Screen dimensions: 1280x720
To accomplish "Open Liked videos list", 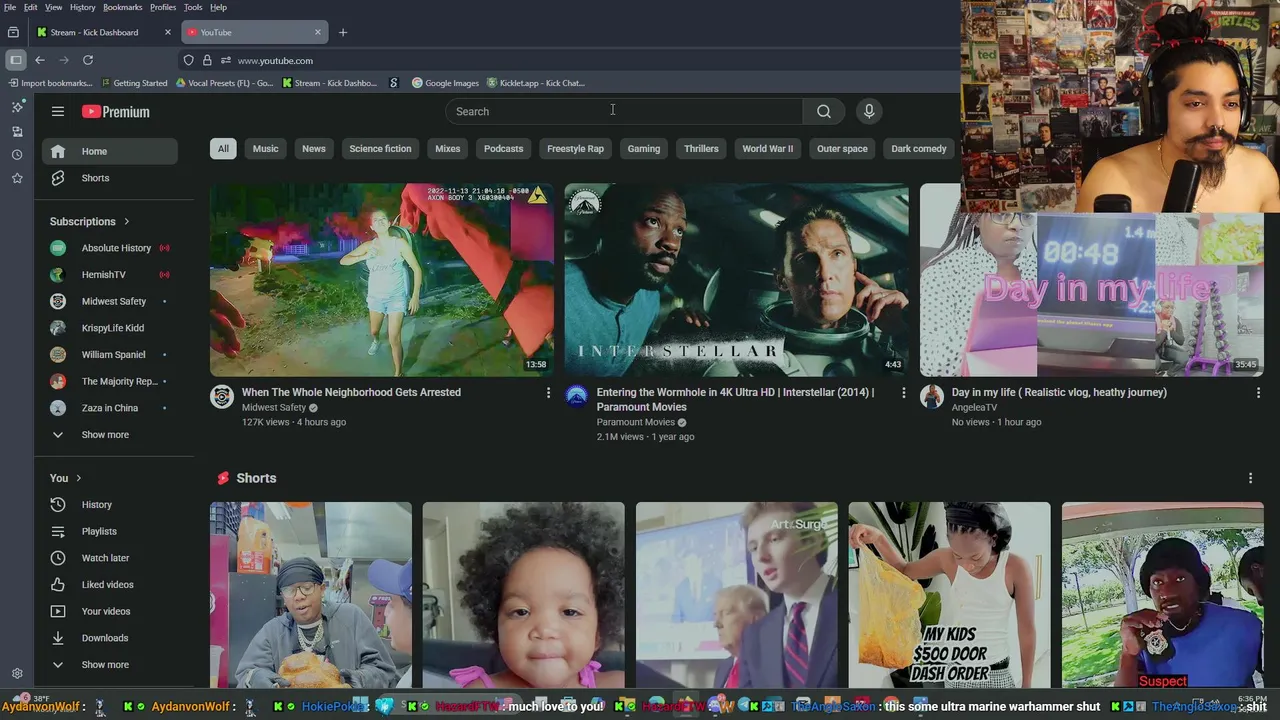I will pyautogui.click(x=110, y=585).
